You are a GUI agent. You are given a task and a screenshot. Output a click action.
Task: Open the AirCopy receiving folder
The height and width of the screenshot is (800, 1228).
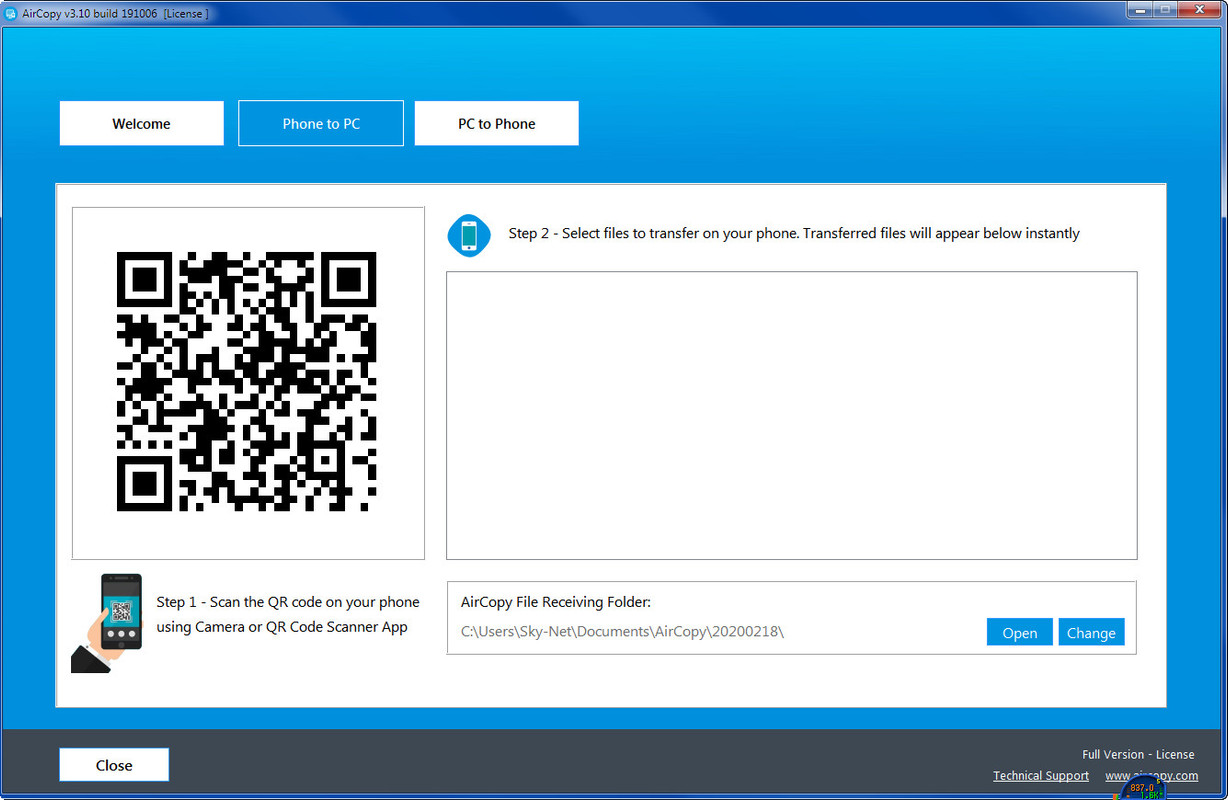(x=1019, y=632)
